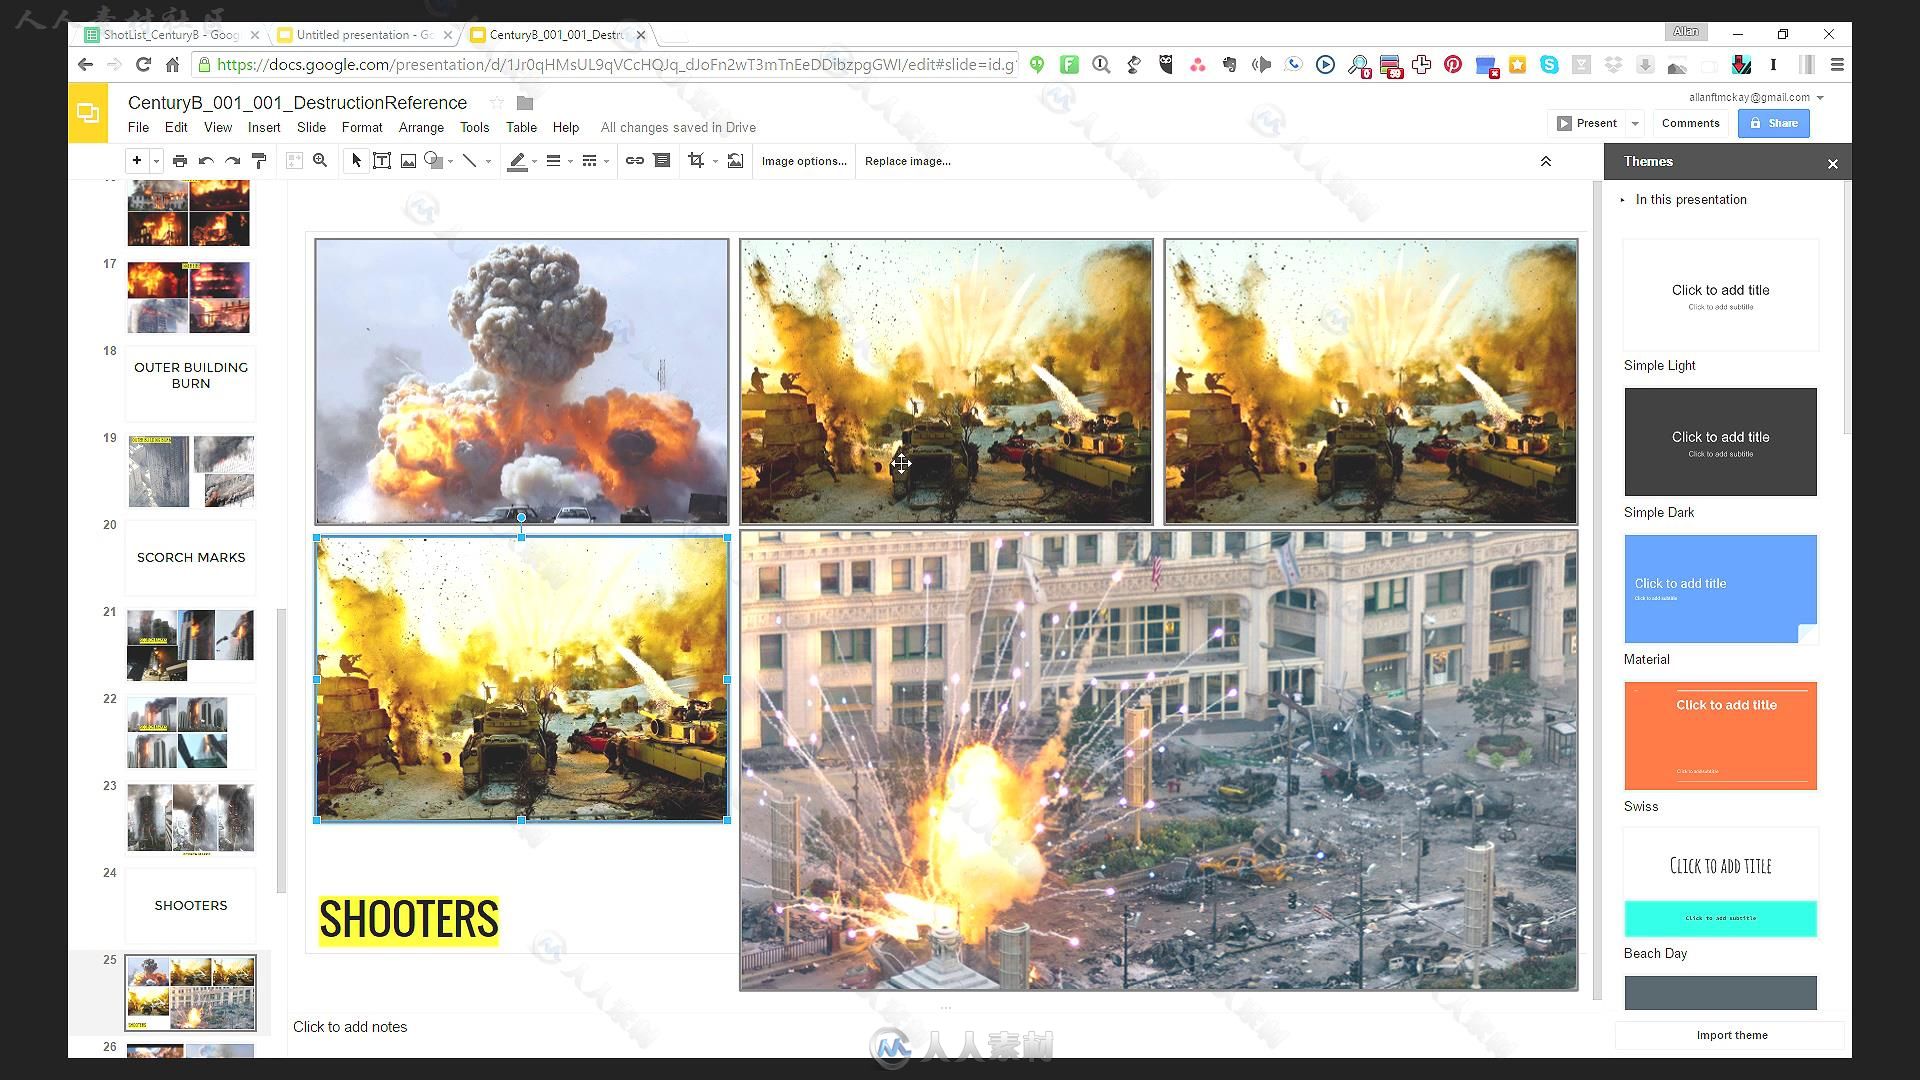
Task: Undo the last action
Action: (206, 161)
